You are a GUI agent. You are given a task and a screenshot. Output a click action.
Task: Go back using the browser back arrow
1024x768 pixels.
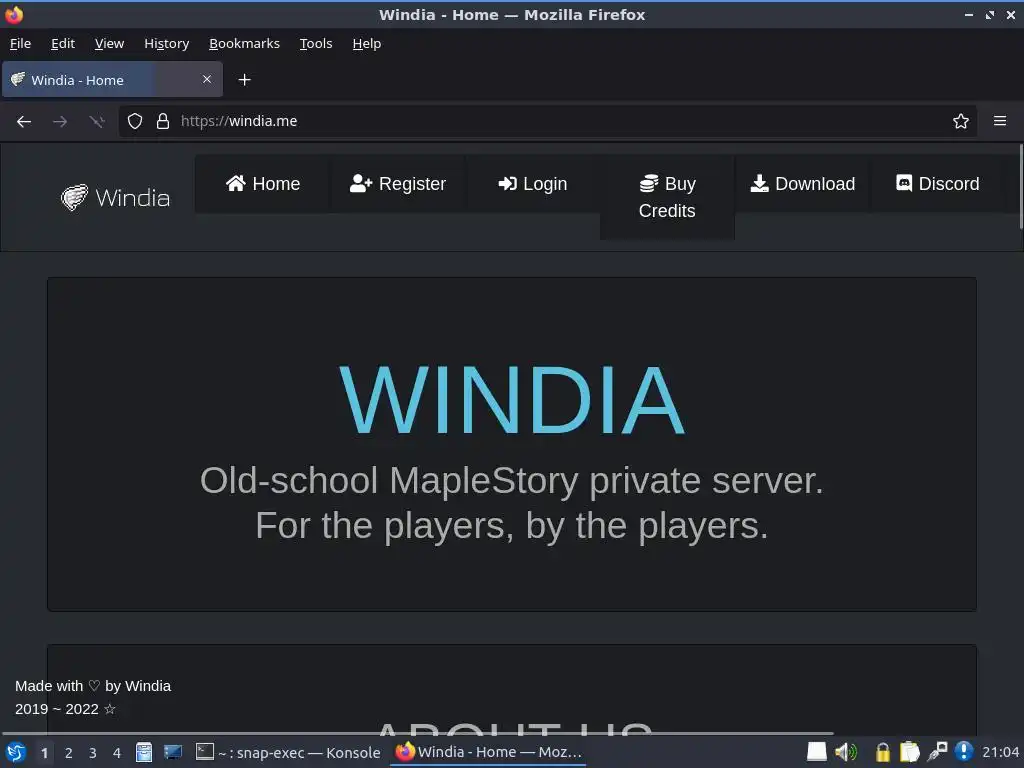pyautogui.click(x=24, y=121)
